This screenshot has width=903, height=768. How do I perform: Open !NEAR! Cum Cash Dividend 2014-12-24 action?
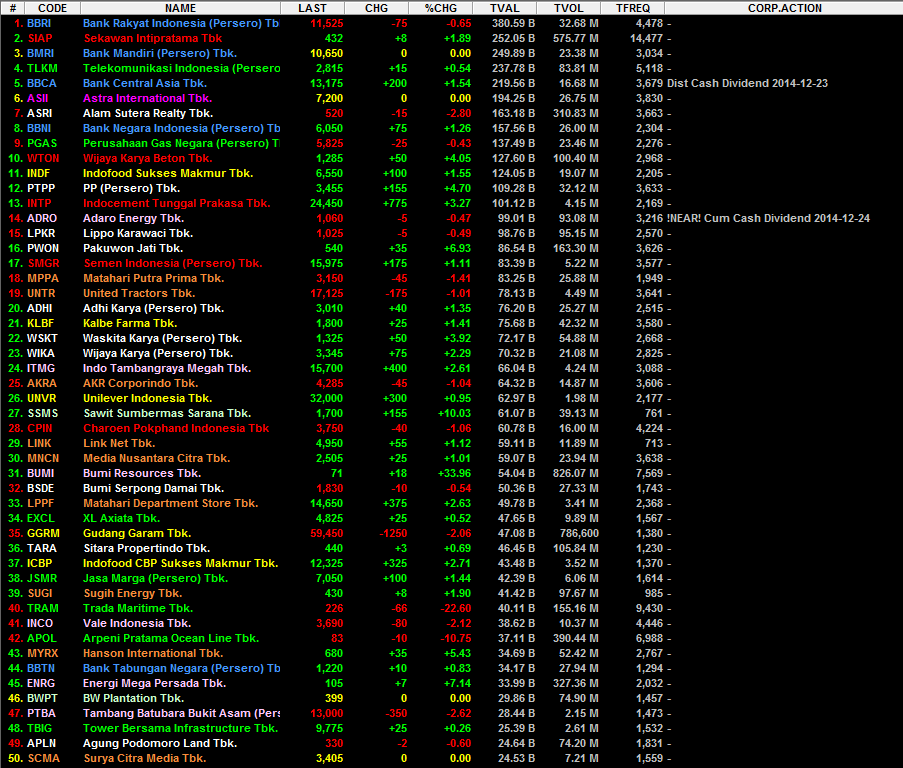pos(768,218)
